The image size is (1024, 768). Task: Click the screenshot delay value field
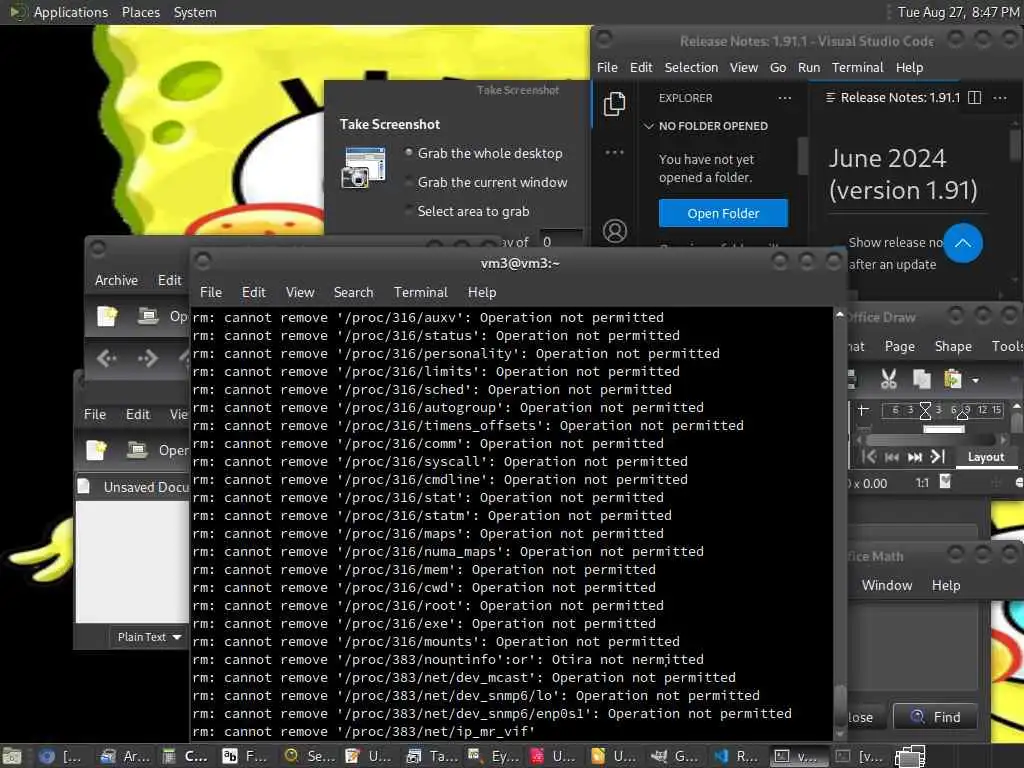click(x=561, y=241)
